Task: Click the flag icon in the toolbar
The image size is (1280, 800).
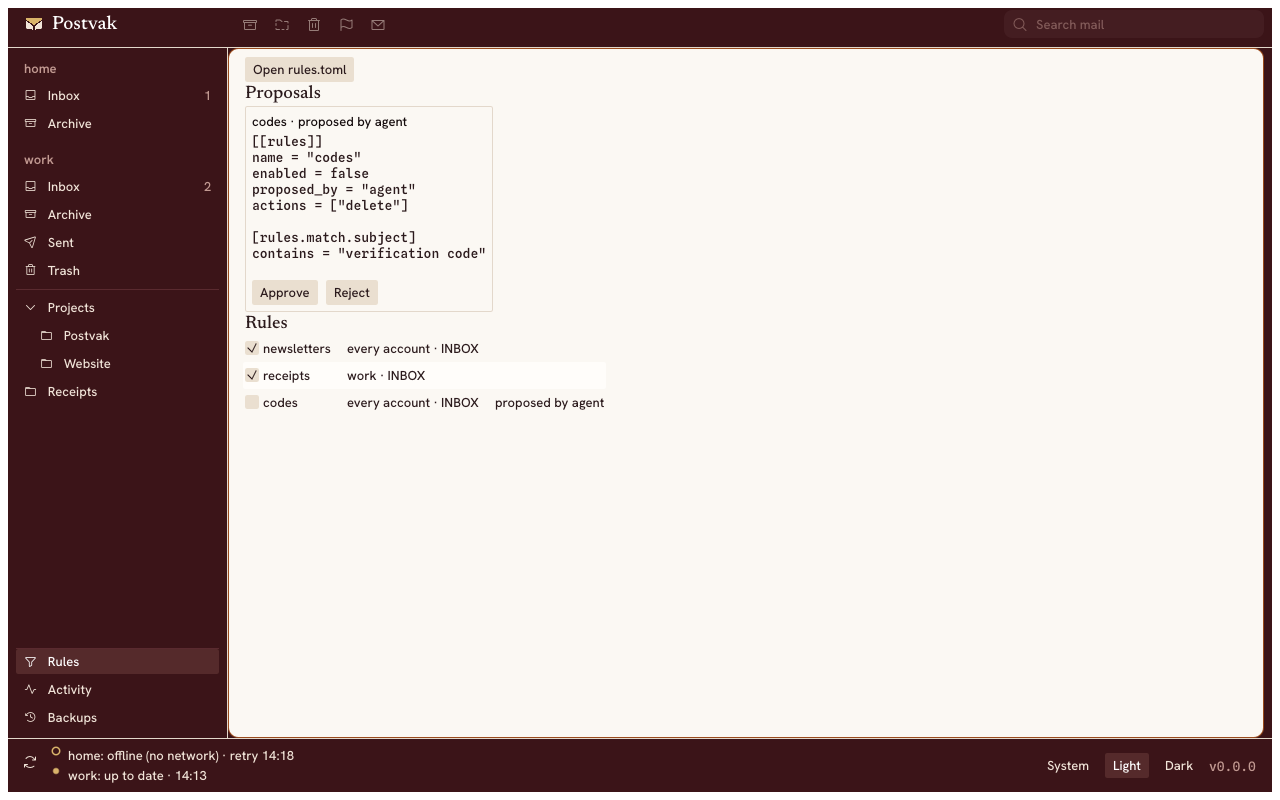Action: click(x=346, y=25)
